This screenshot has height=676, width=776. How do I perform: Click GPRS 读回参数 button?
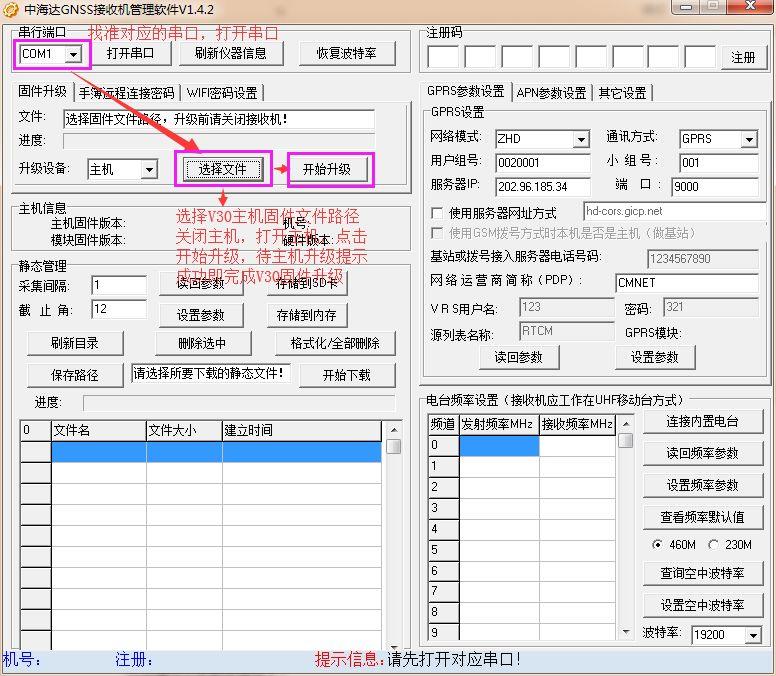coord(519,357)
